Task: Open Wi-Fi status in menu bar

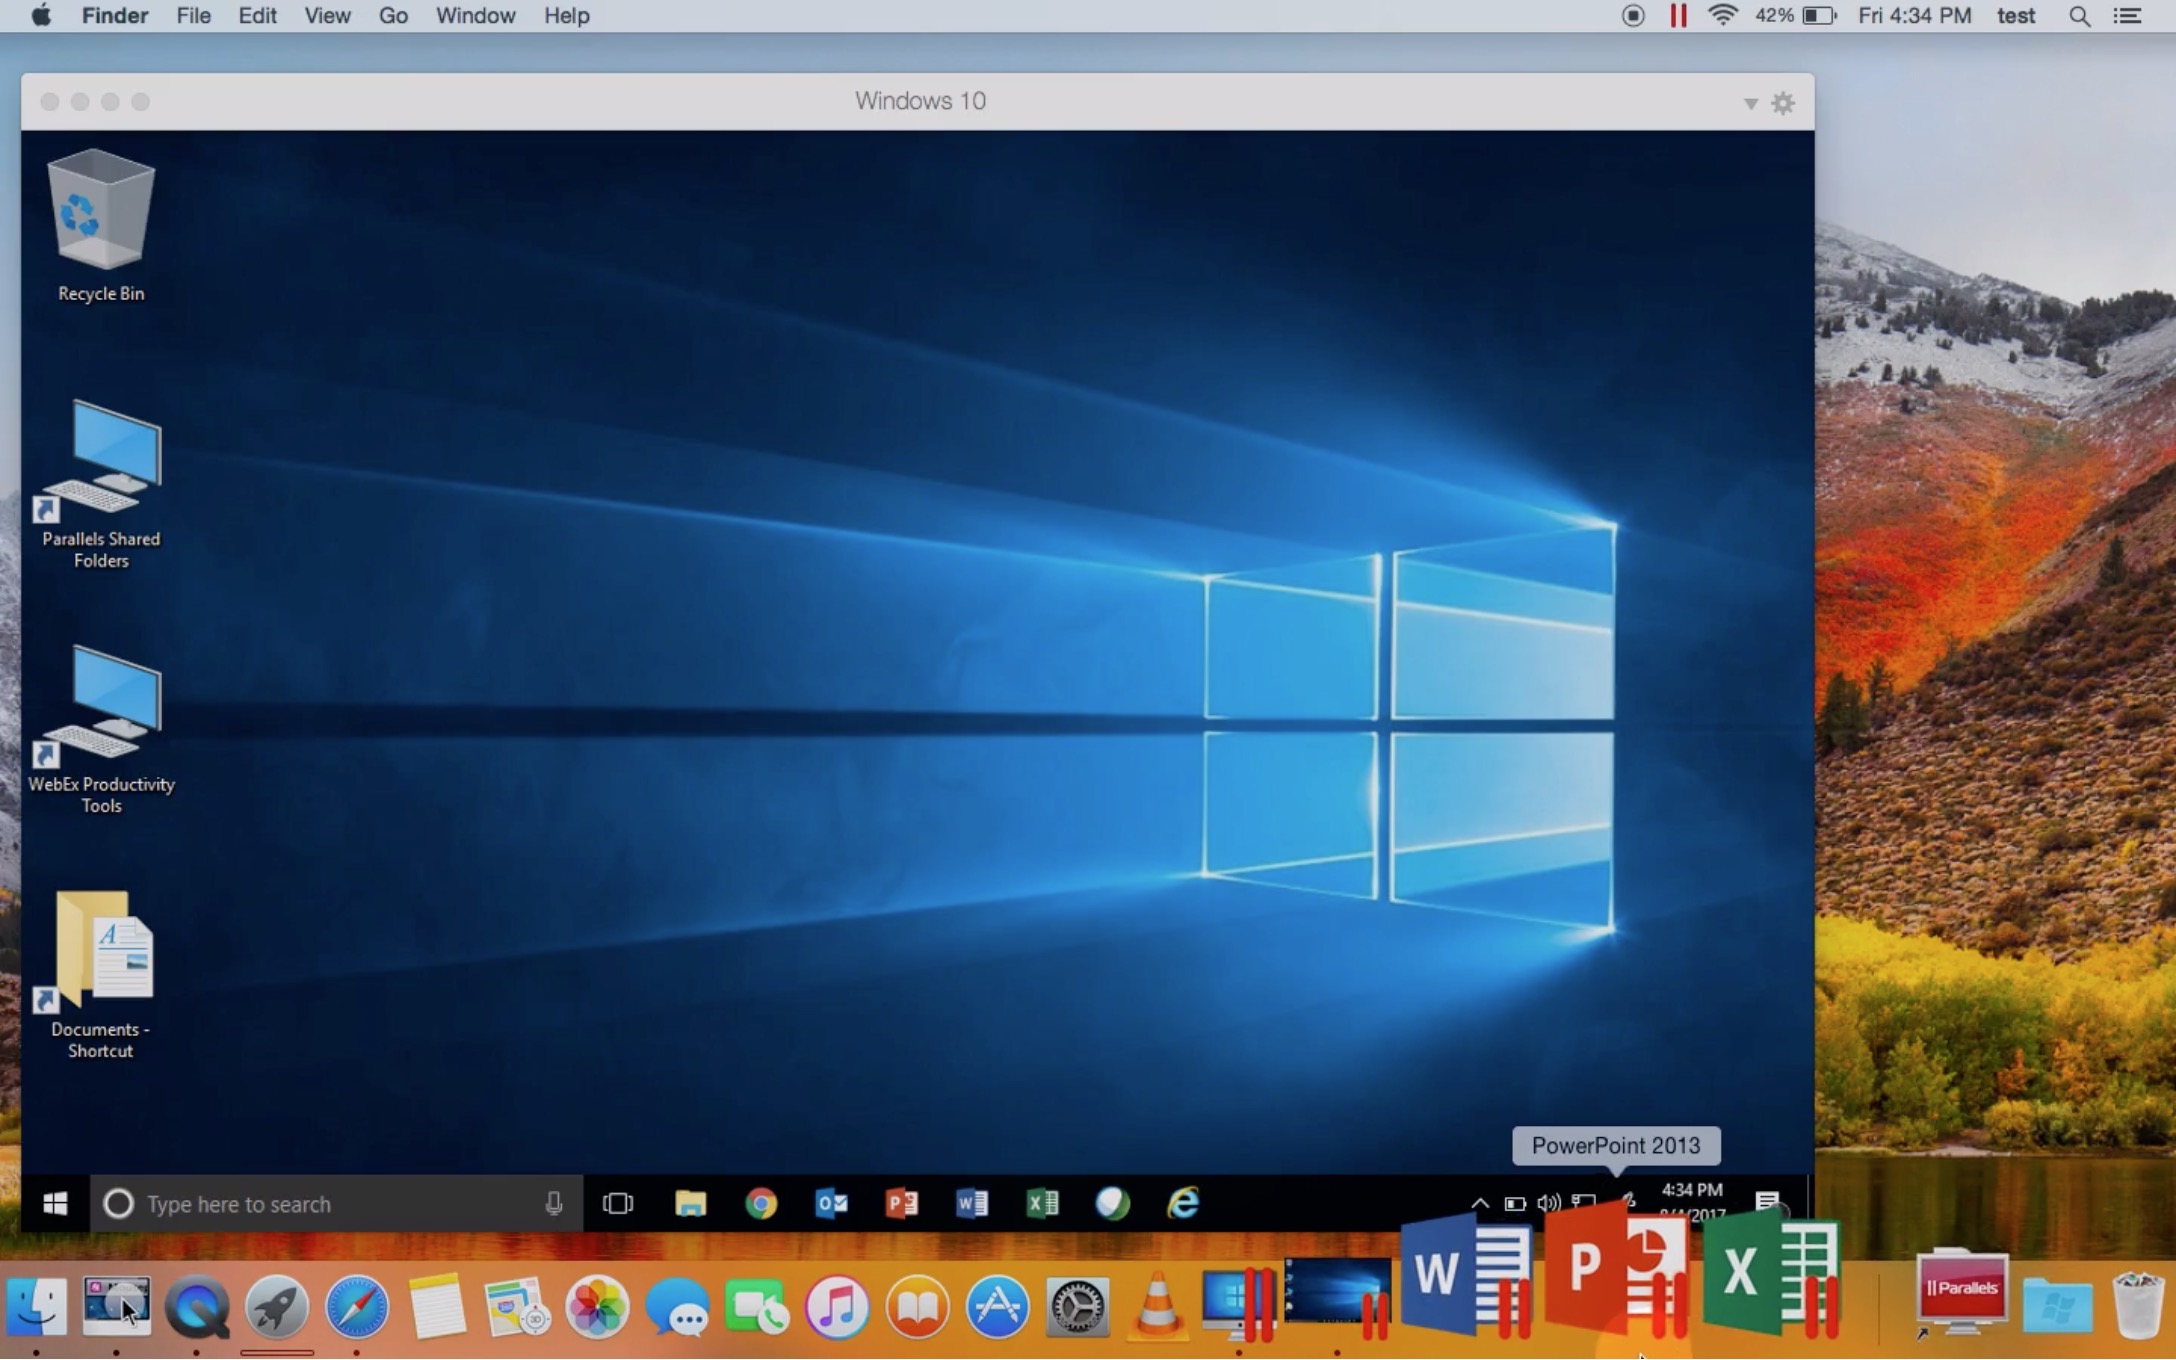Action: (1722, 16)
